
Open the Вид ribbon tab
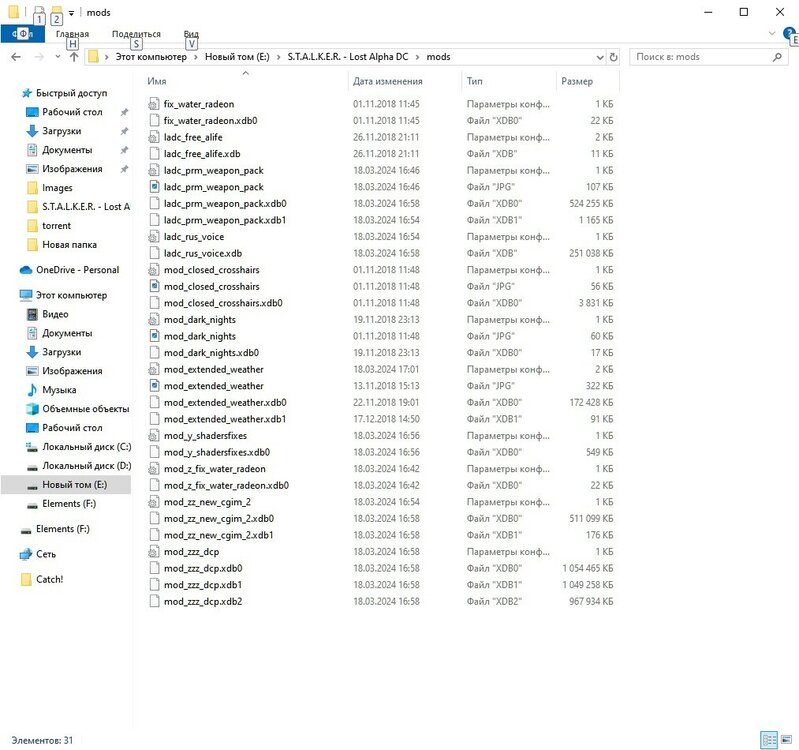pos(191,34)
